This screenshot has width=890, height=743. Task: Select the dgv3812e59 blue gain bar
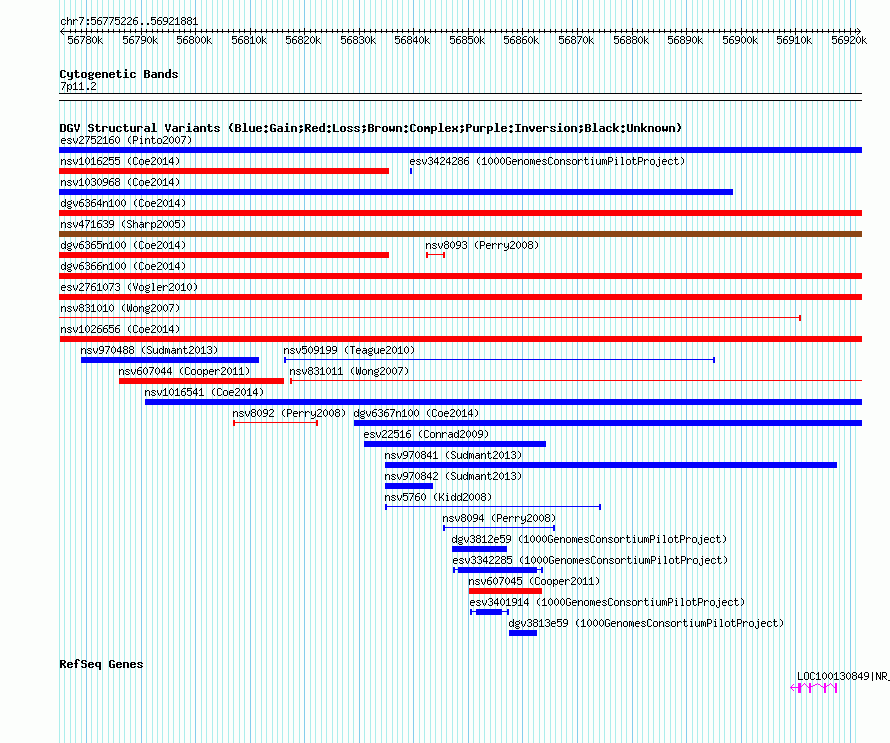[x=479, y=549]
